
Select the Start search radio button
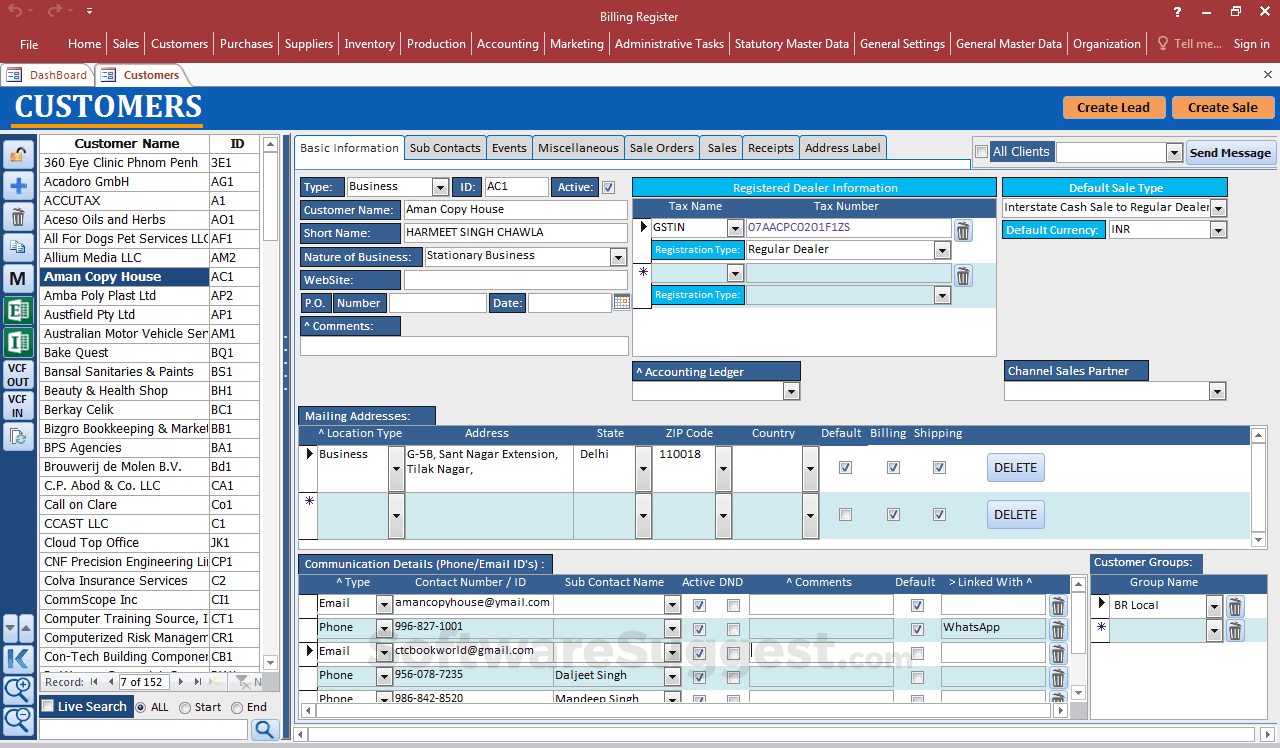(185, 707)
